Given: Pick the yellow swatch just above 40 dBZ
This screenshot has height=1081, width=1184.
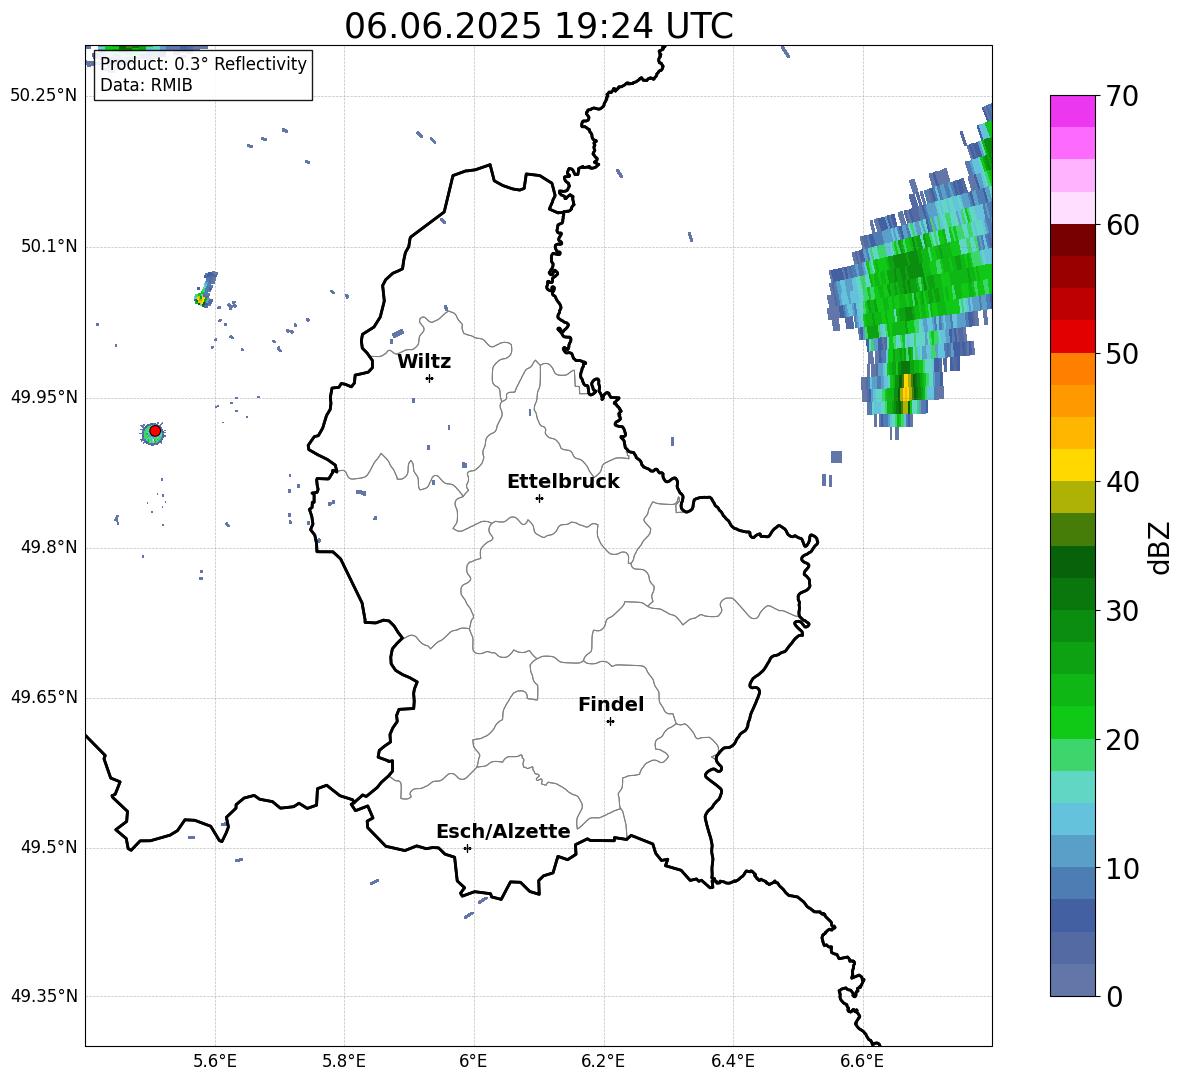Looking at the screenshot, I should [x=1072, y=465].
